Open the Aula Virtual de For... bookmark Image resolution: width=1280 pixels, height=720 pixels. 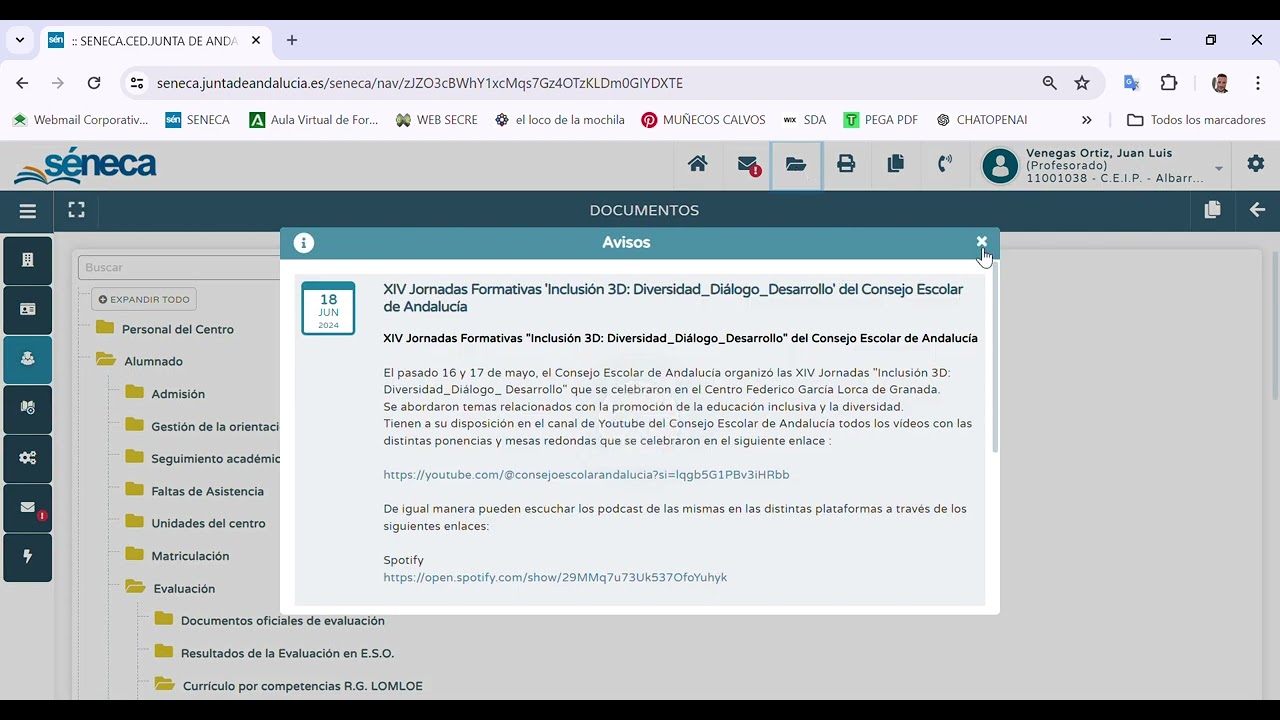314,120
